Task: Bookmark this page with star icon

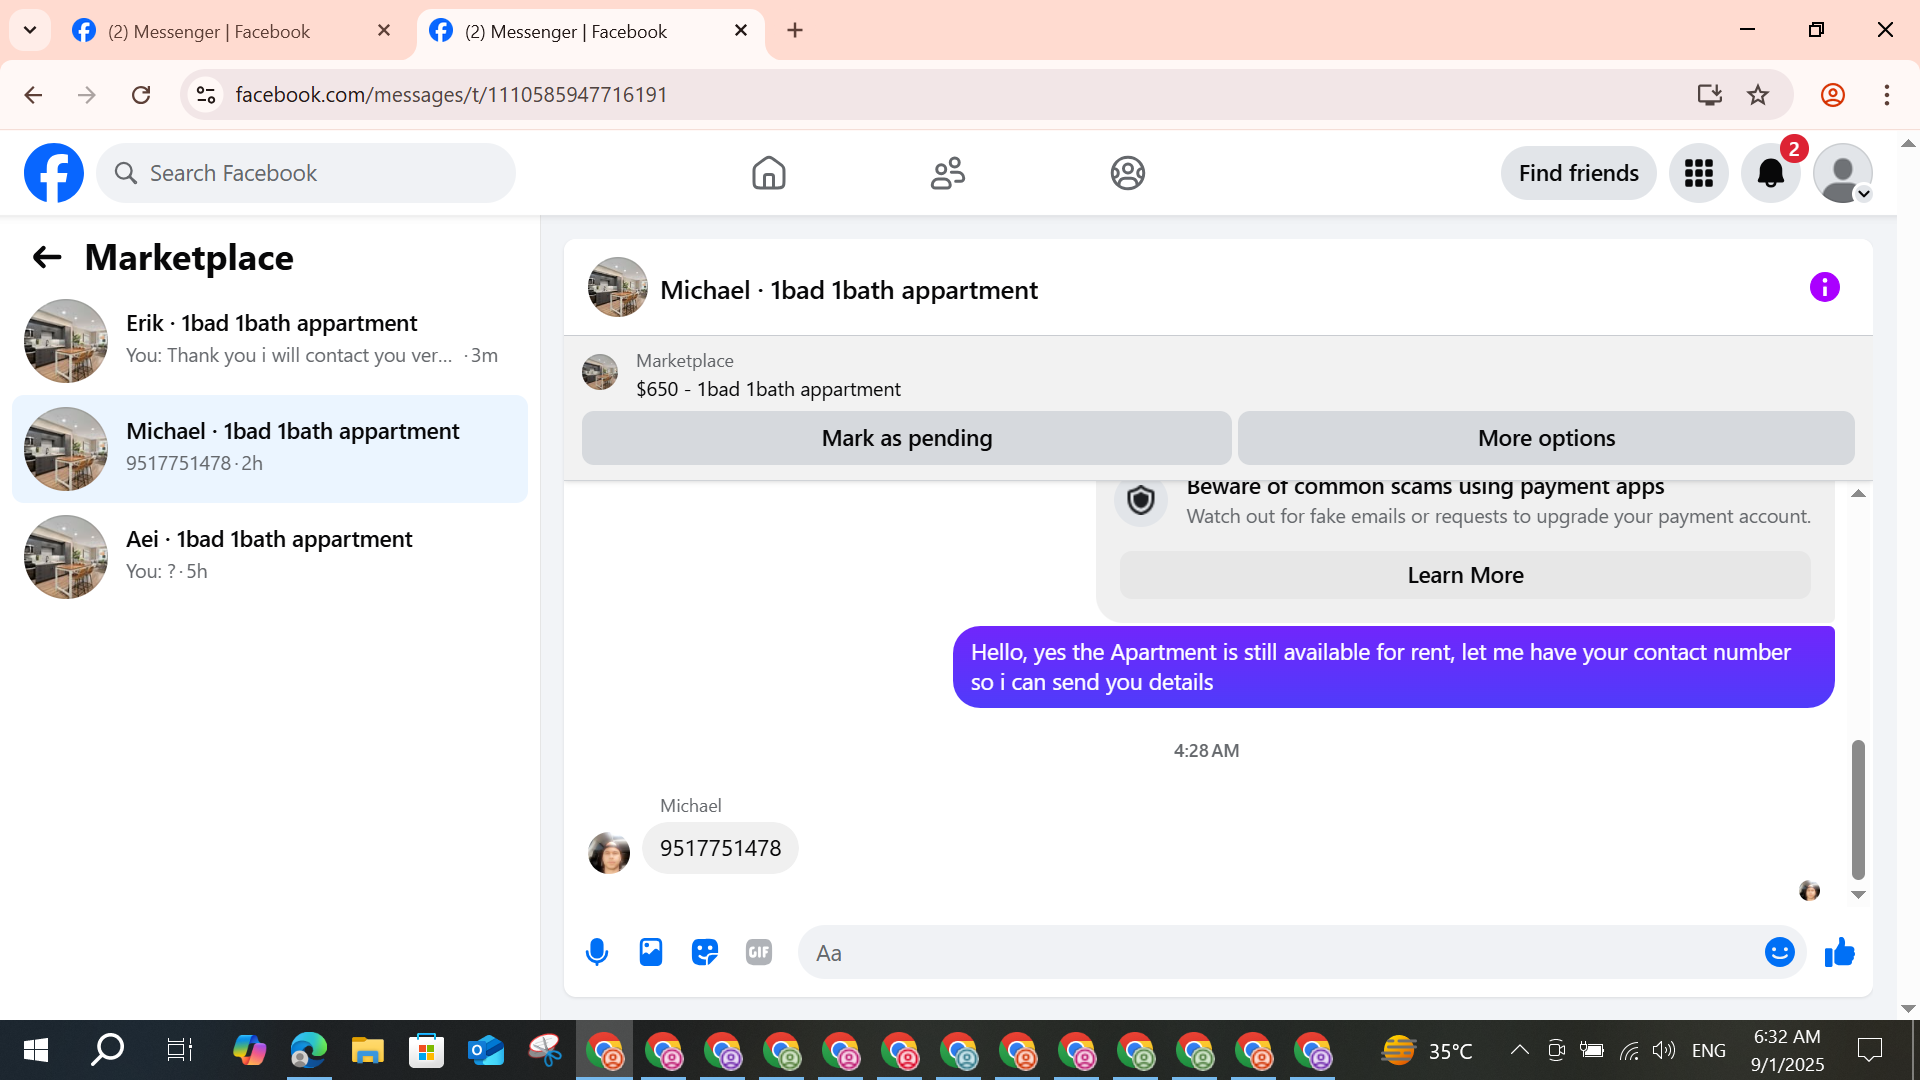Action: pyautogui.click(x=1757, y=95)
